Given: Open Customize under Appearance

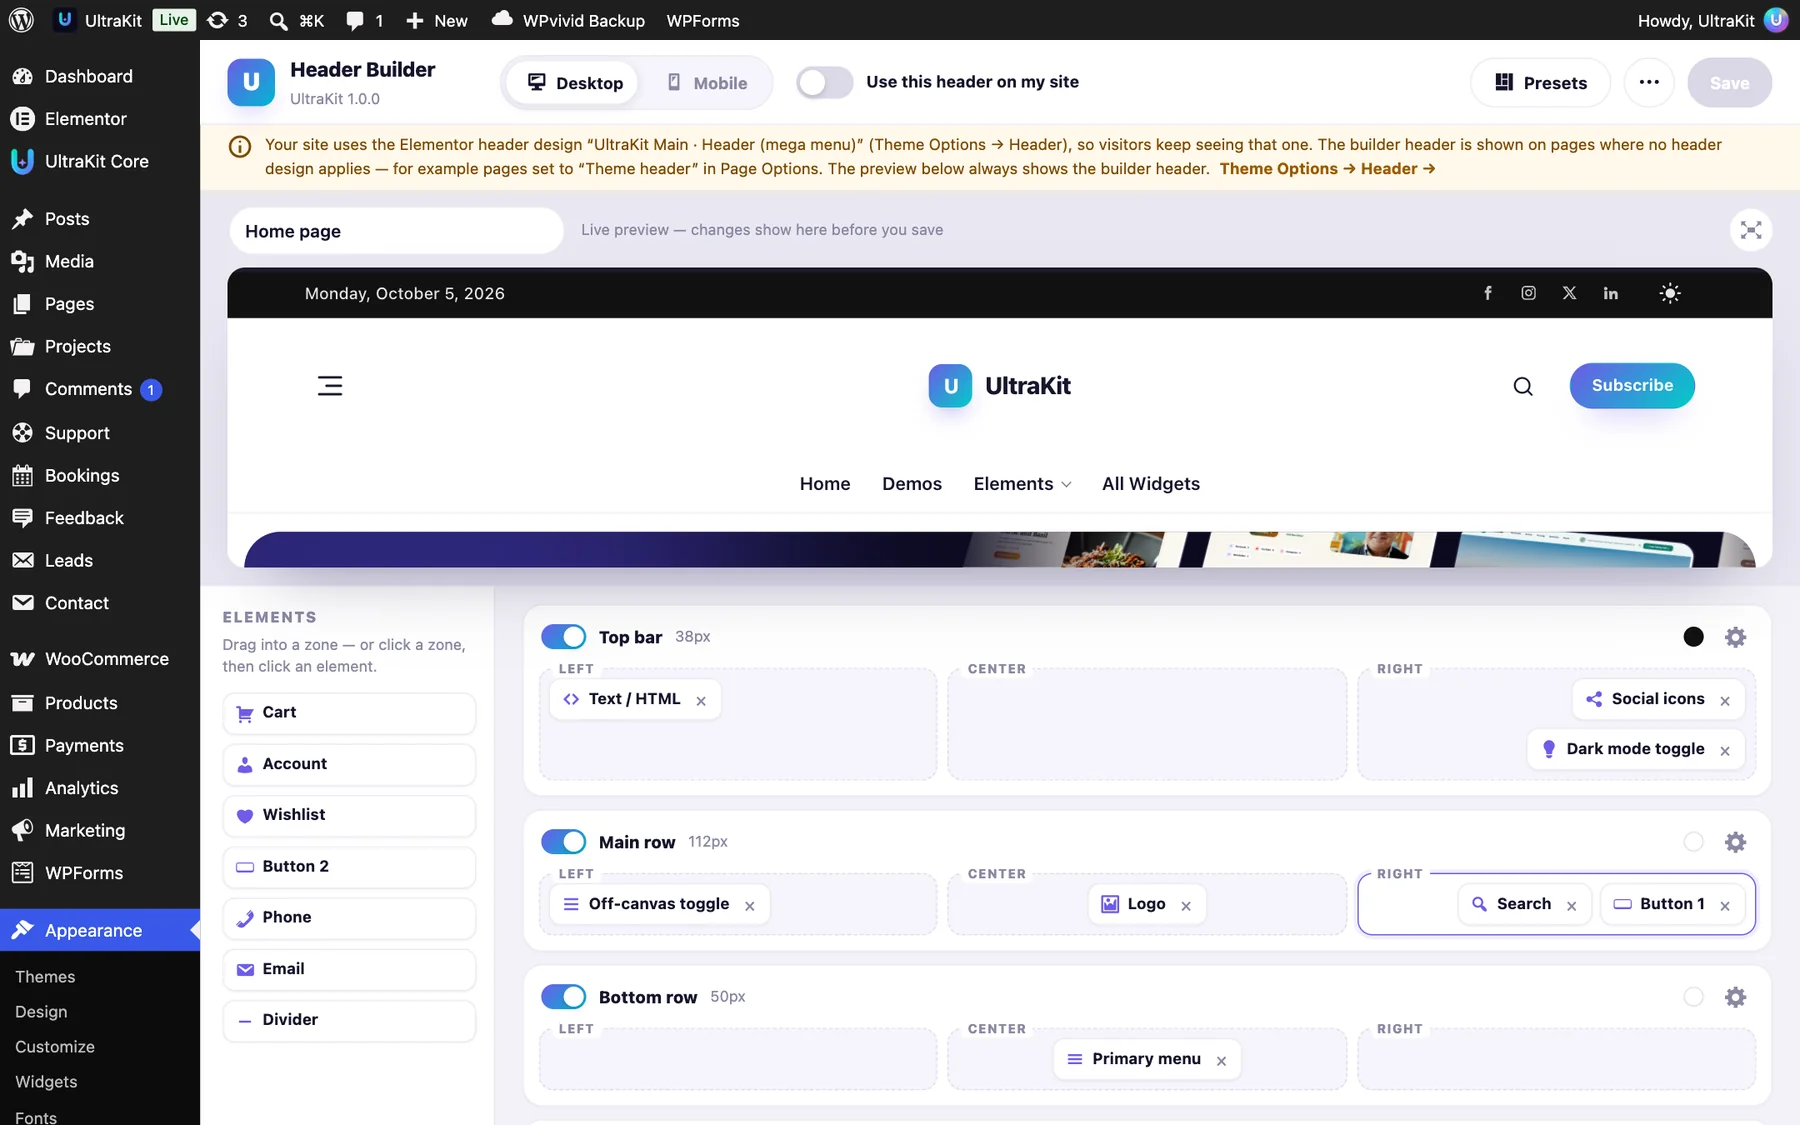Looking at the screenshot, I should coord(55,1046).
